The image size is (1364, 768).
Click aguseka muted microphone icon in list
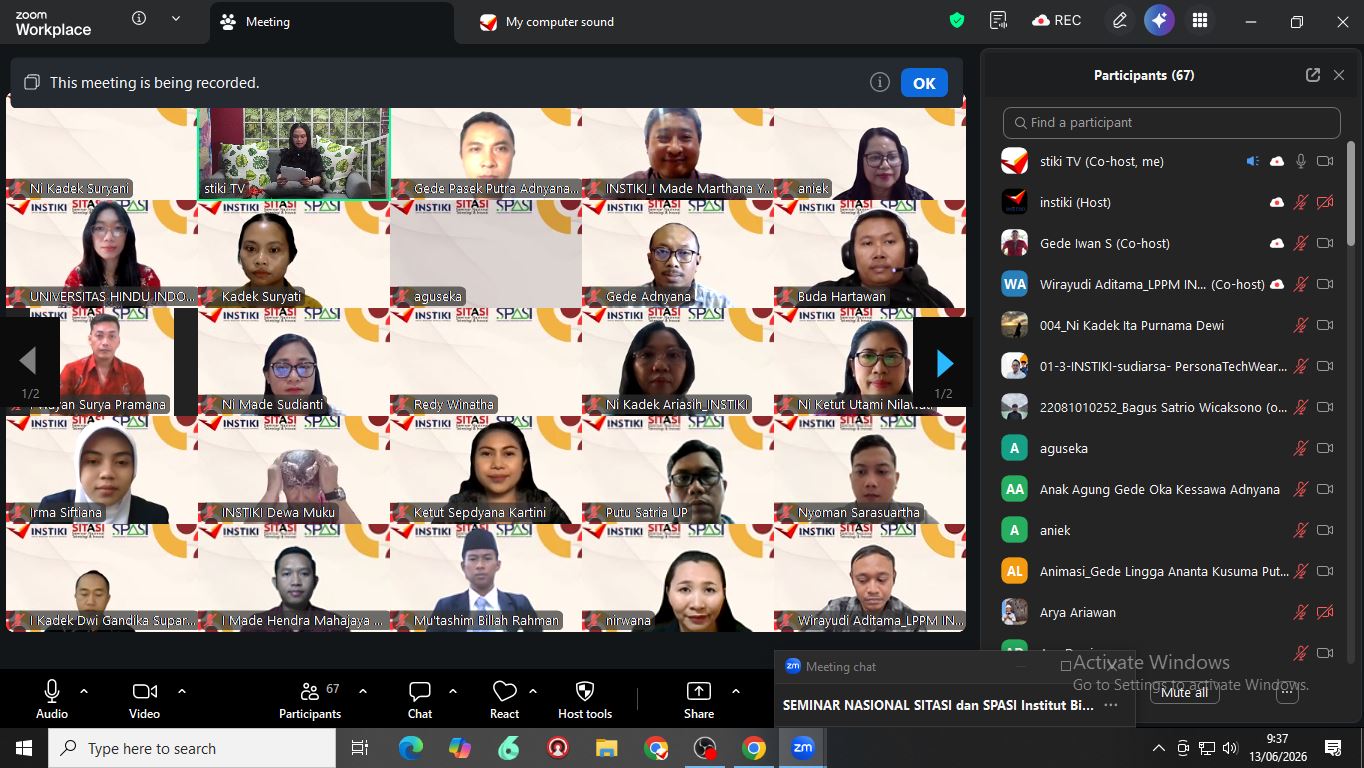[x=1301, y=448]
